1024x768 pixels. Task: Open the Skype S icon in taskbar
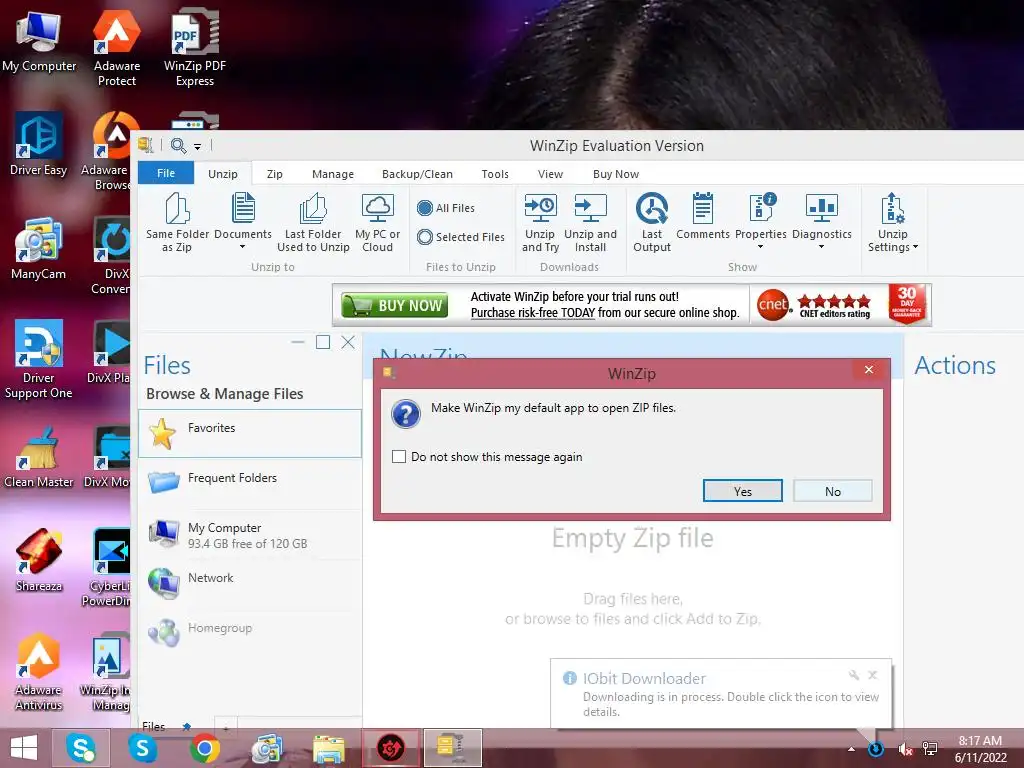(x=142, y=748)
